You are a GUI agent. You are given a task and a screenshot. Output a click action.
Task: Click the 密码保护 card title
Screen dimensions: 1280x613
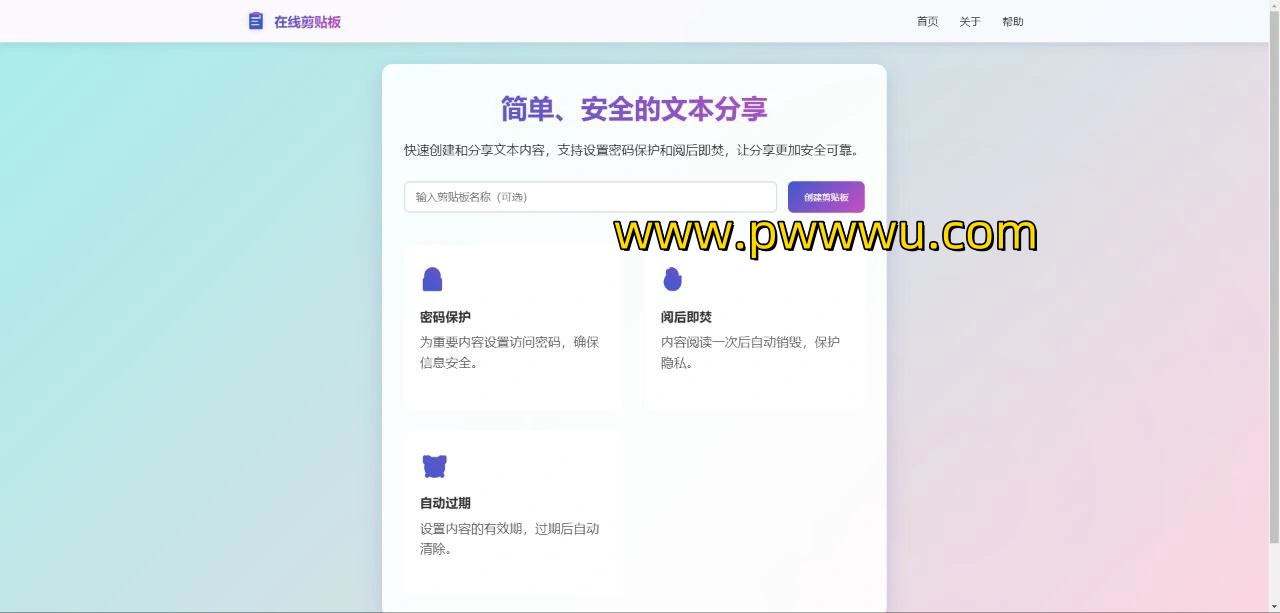point(445,317)
